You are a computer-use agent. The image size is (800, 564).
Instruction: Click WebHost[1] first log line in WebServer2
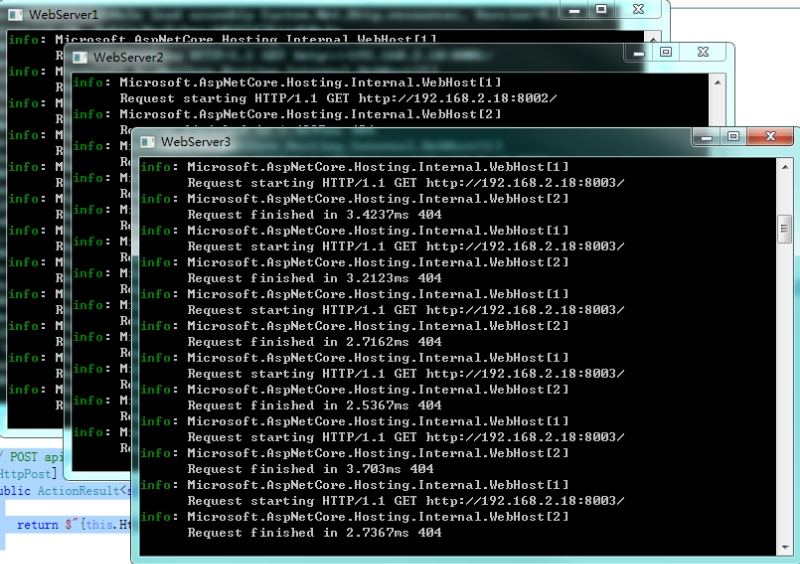[310, 83]
